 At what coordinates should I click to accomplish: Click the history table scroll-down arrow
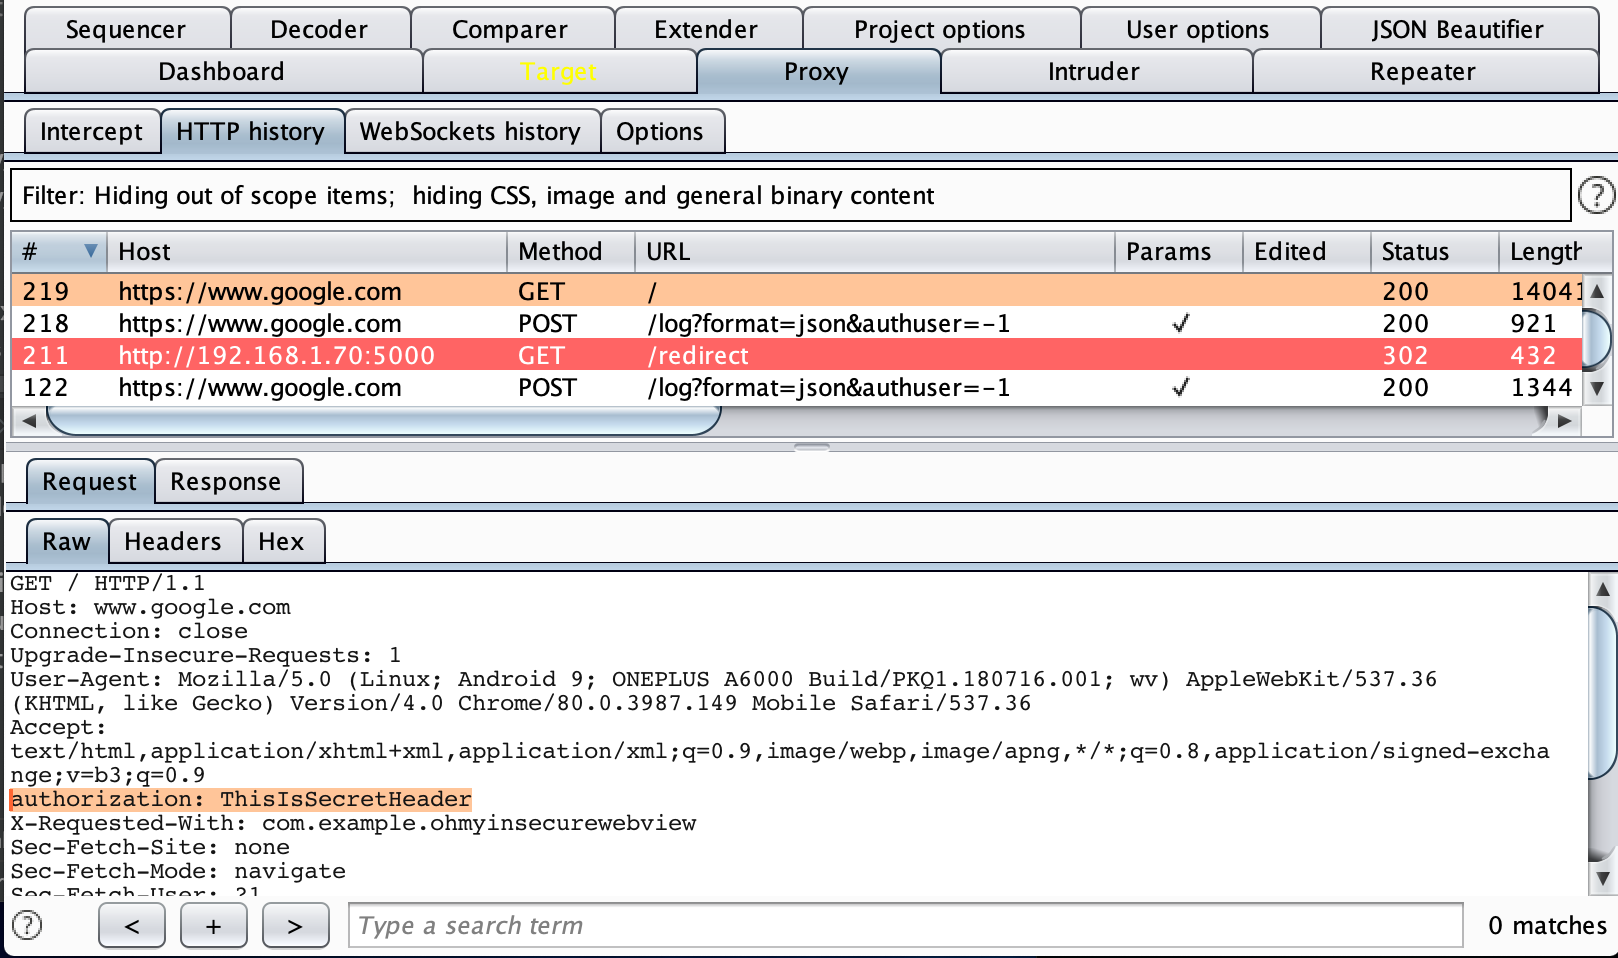pyautogui.click(x=1597, y=388)
